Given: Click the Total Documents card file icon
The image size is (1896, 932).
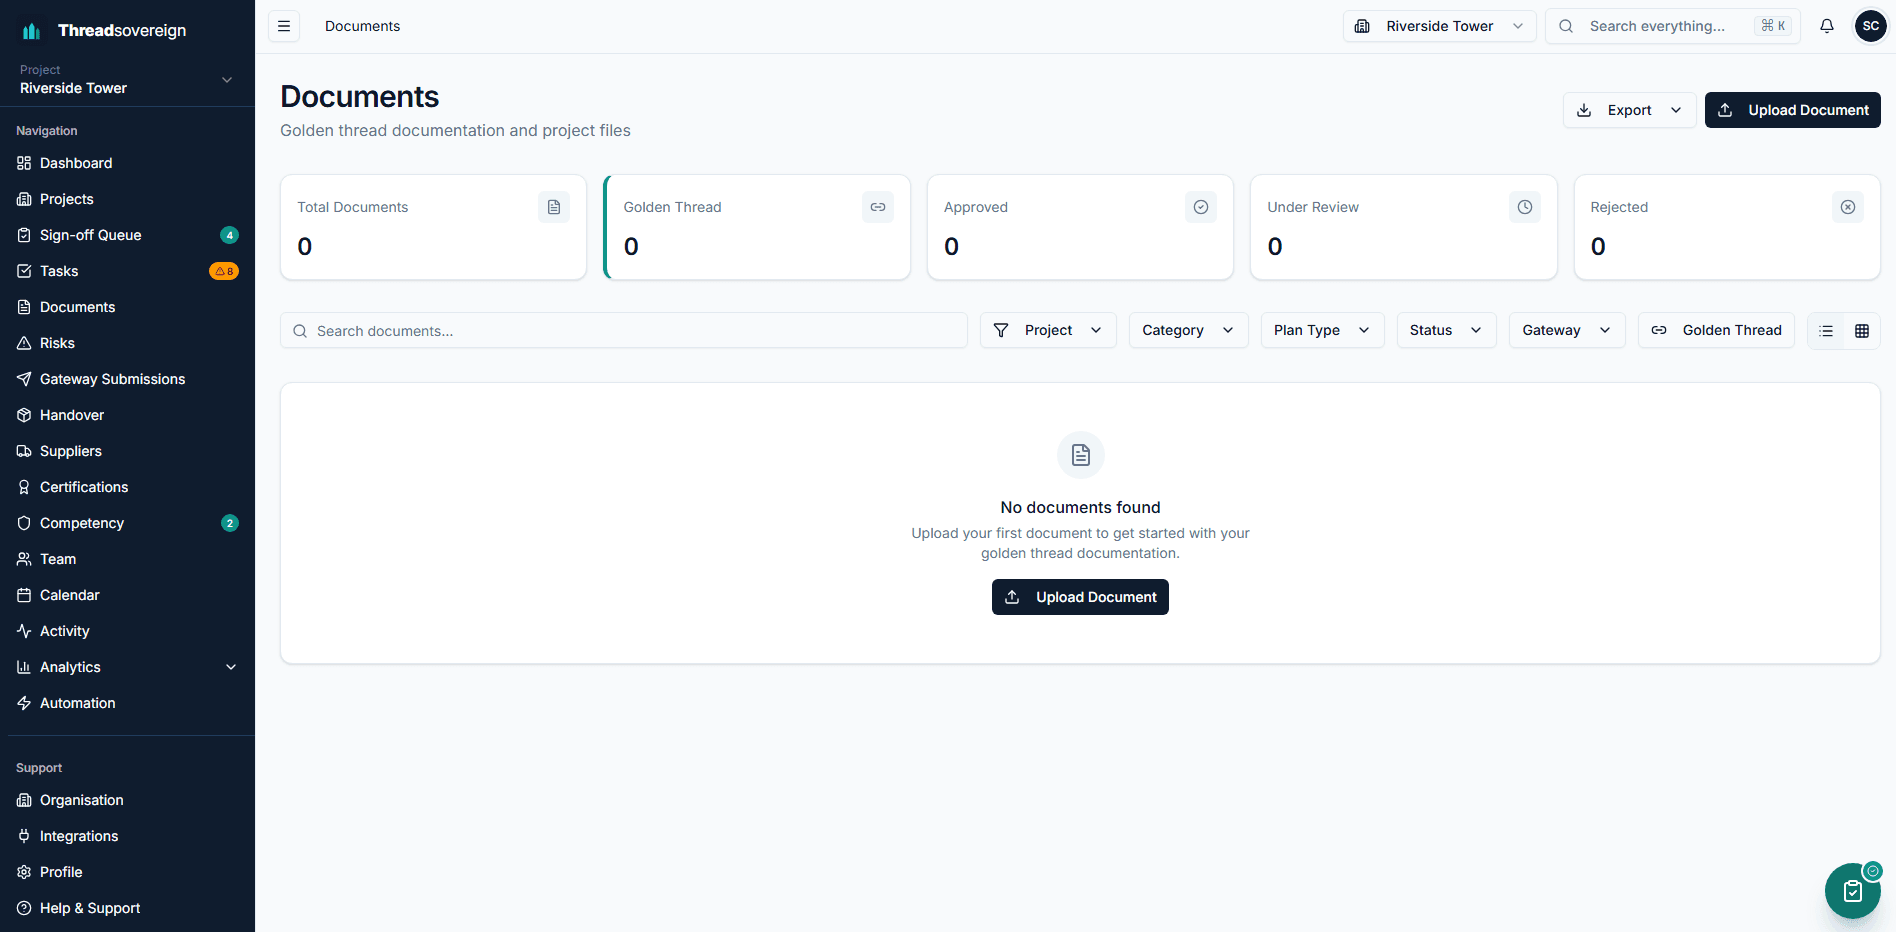Looking at the screenshot, I should coord(554,207).
